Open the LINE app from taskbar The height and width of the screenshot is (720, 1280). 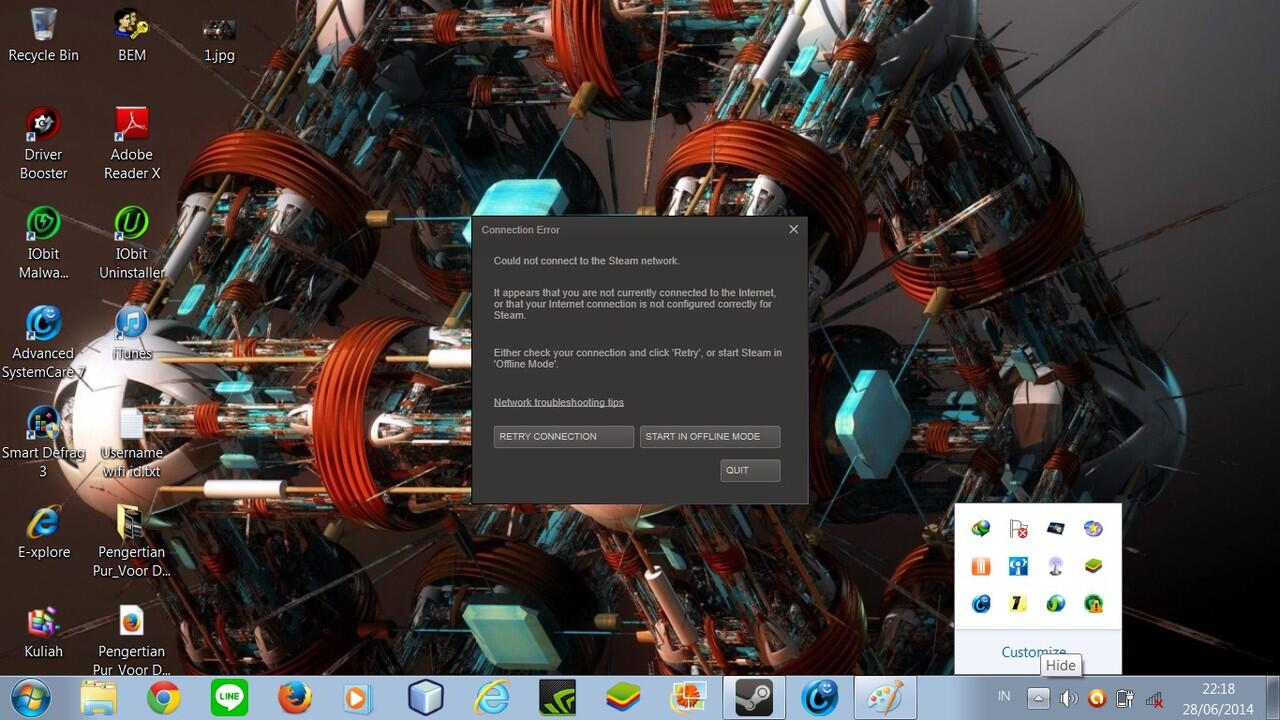click(229, 698)
